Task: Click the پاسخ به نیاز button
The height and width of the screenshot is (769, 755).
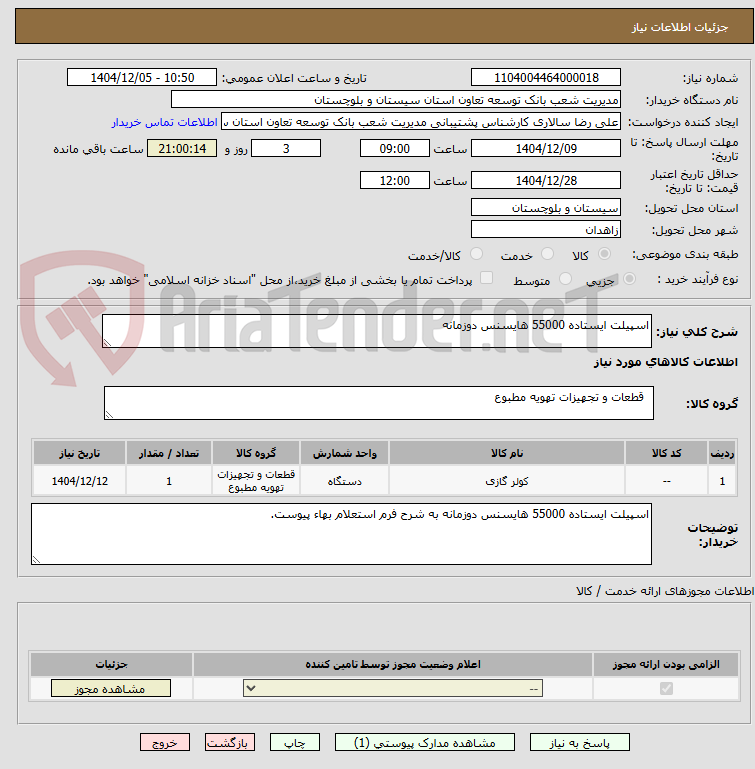Action: click(x=579, y=743)
